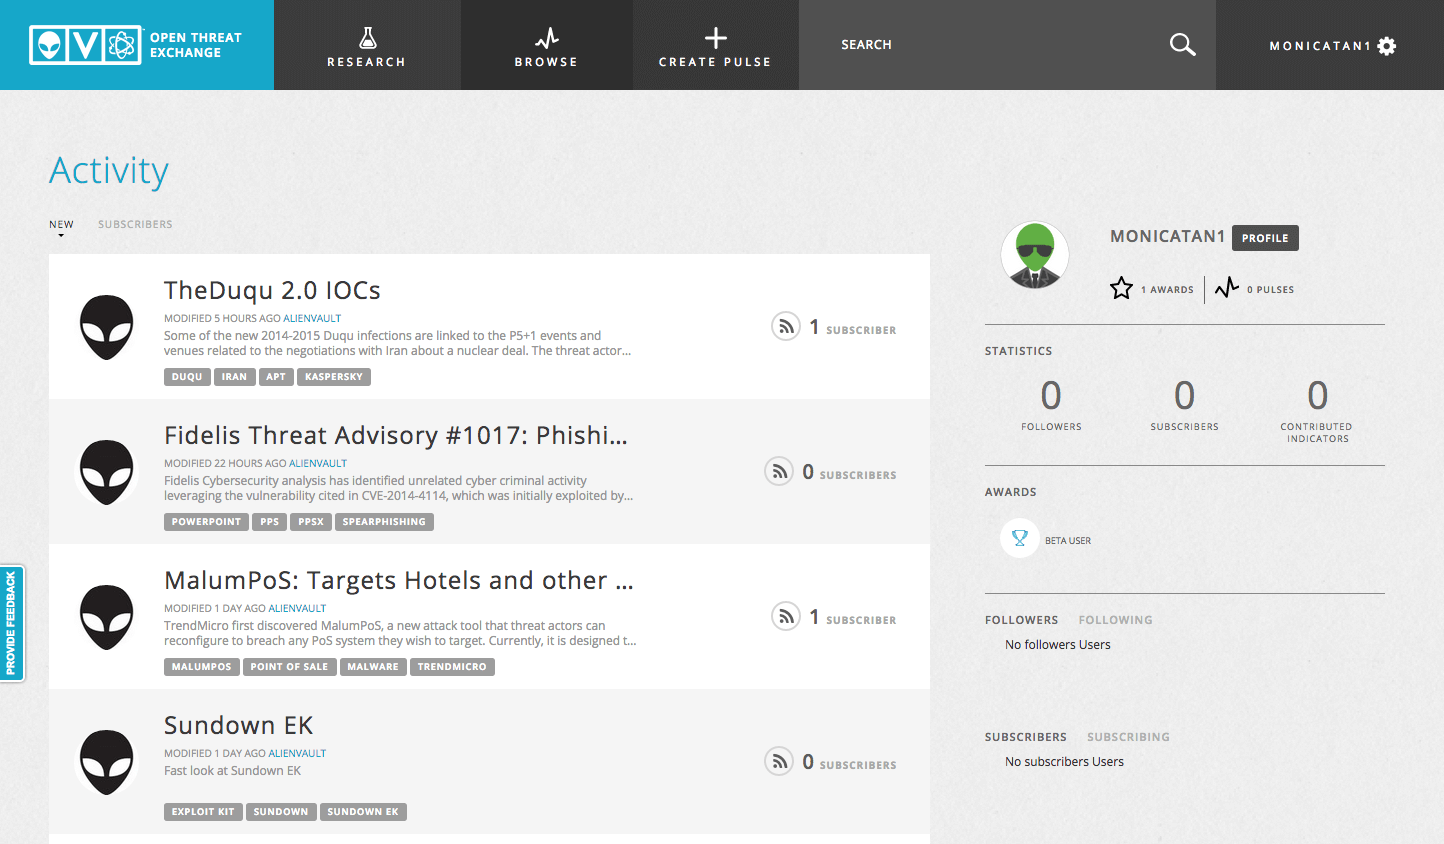Click the SPEARPHISHING tag

[384, 522]
